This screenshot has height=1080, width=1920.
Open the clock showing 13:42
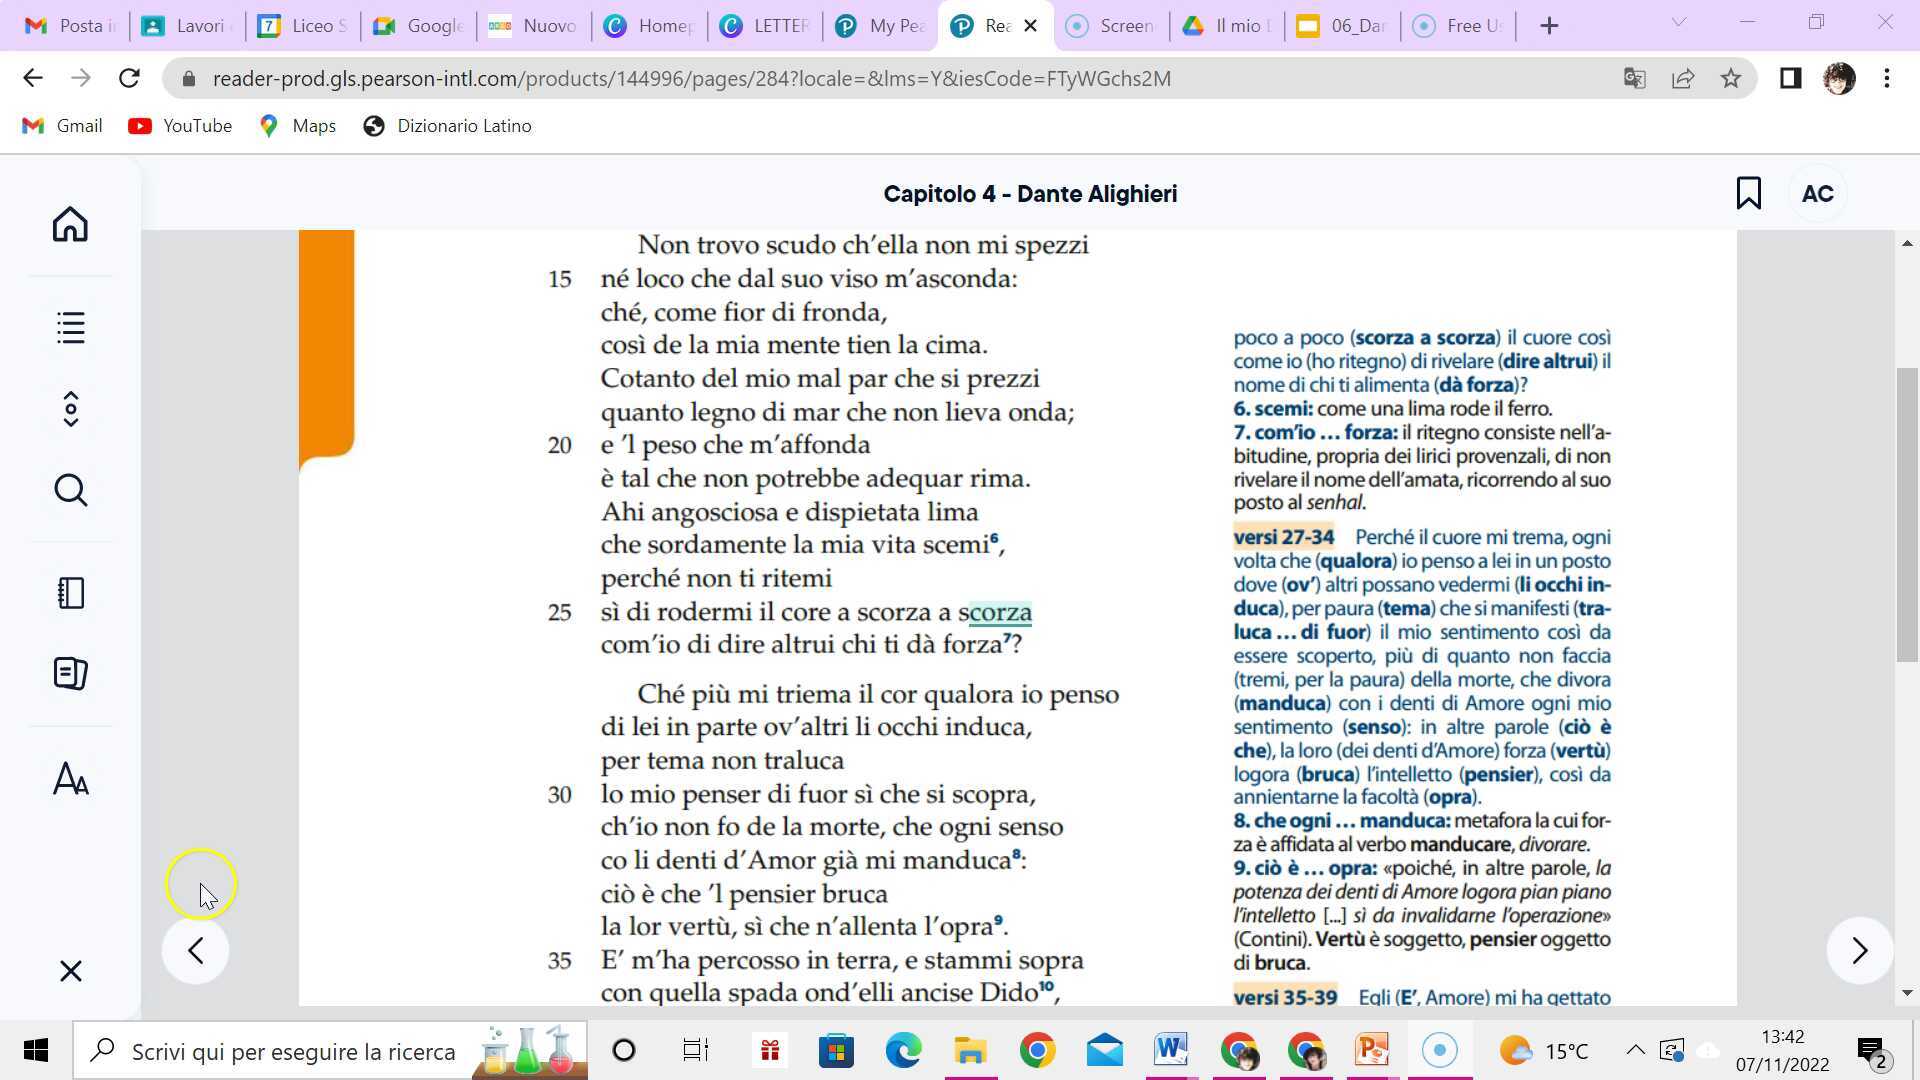pyautogui.click(x=1783, y=1051)
